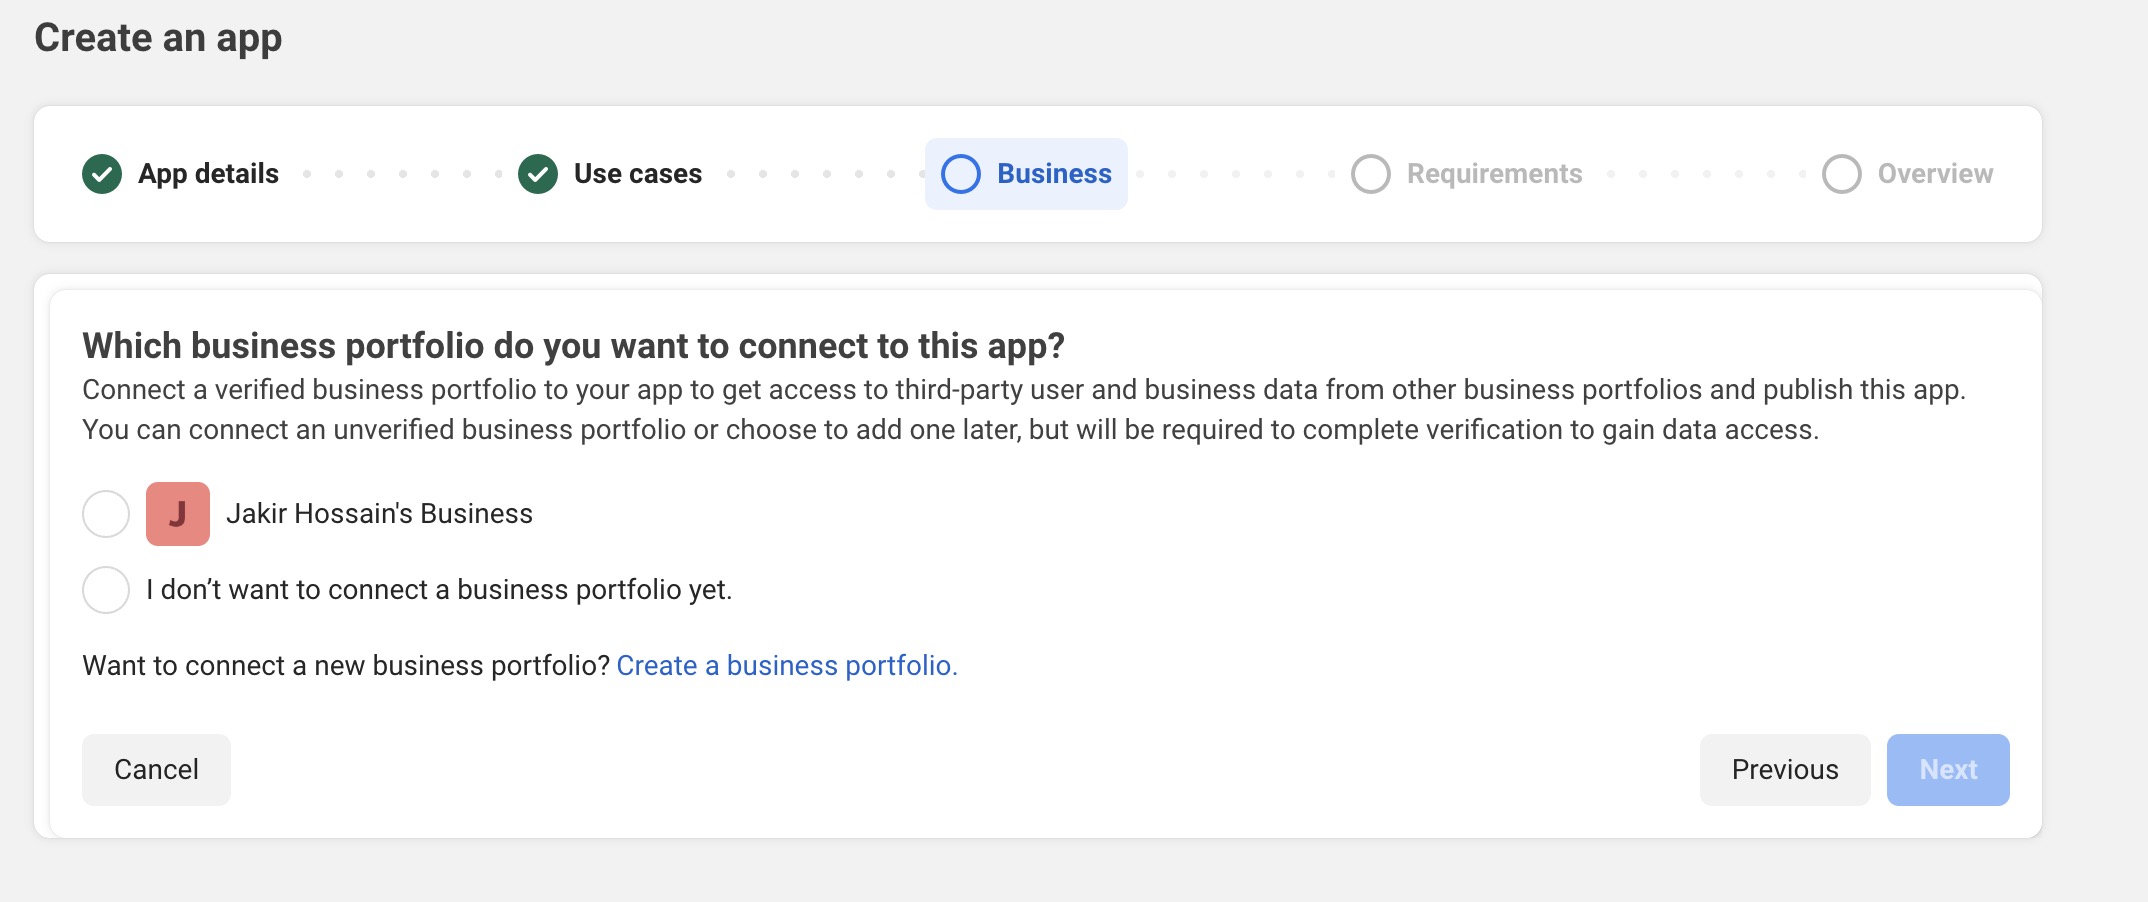Go to the App details step label
Screen dimensions: 2148x902
(x=208, y=174)
